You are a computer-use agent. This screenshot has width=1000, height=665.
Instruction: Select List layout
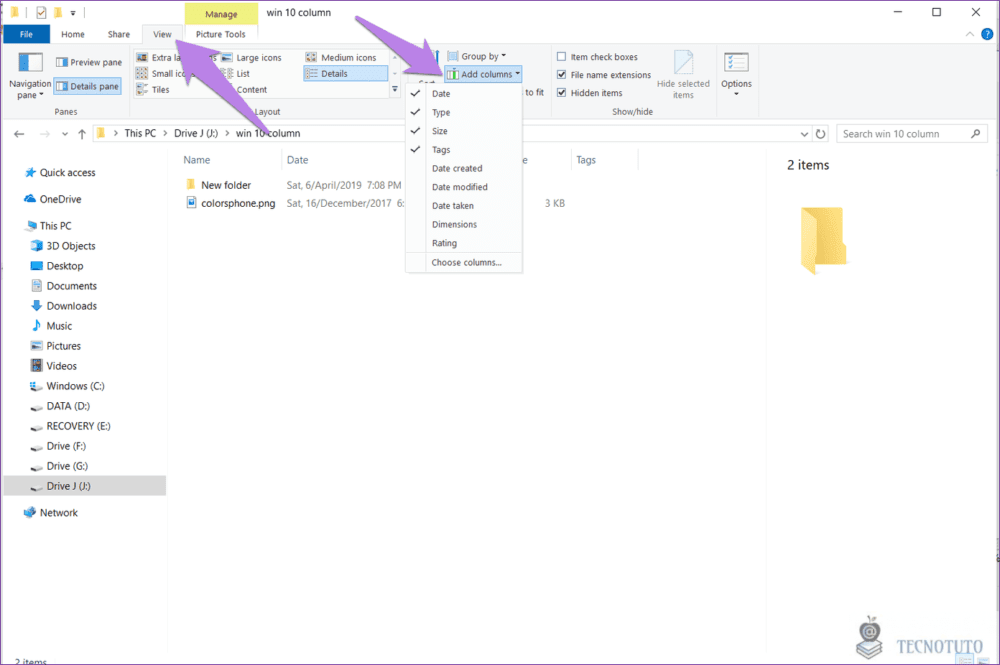coord(235,74)
